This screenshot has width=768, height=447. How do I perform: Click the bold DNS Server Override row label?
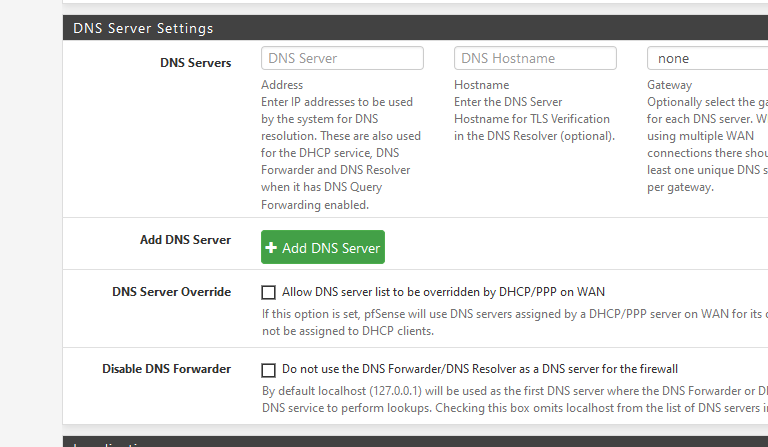click(171, 291)
